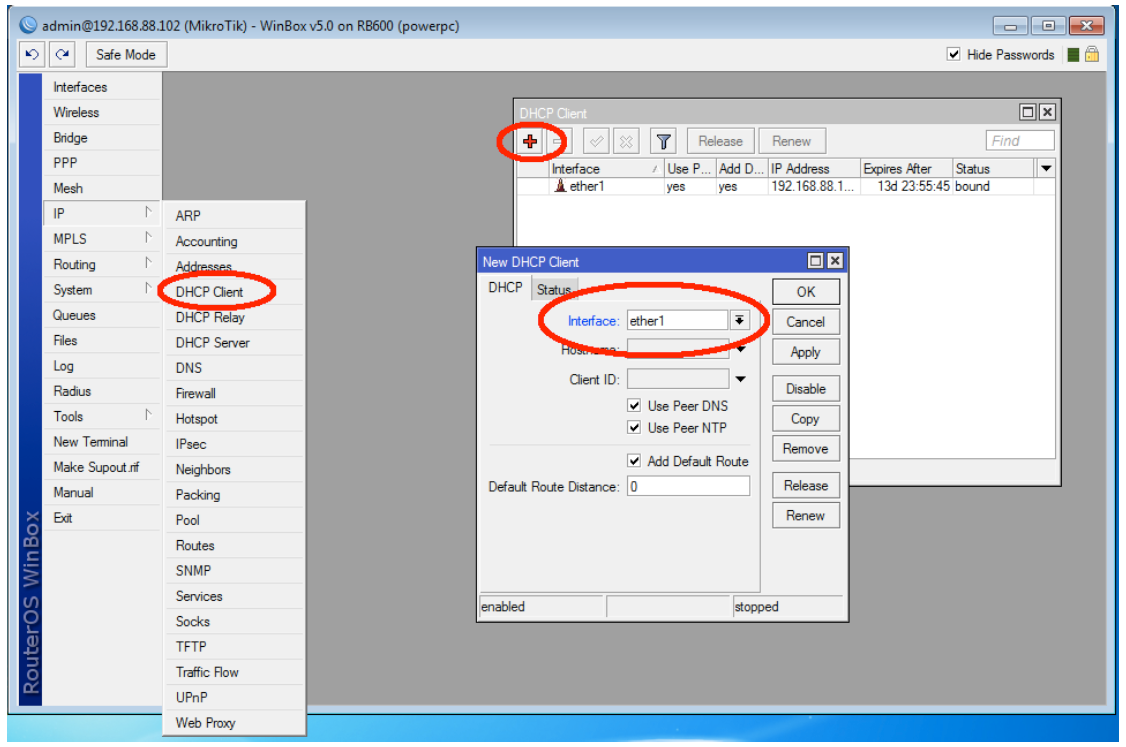This screenshot has width=1126, height=747.
Task: Click Release in DHCP Client toolbar
Action: pyautogui.click(x=720, y=141)
